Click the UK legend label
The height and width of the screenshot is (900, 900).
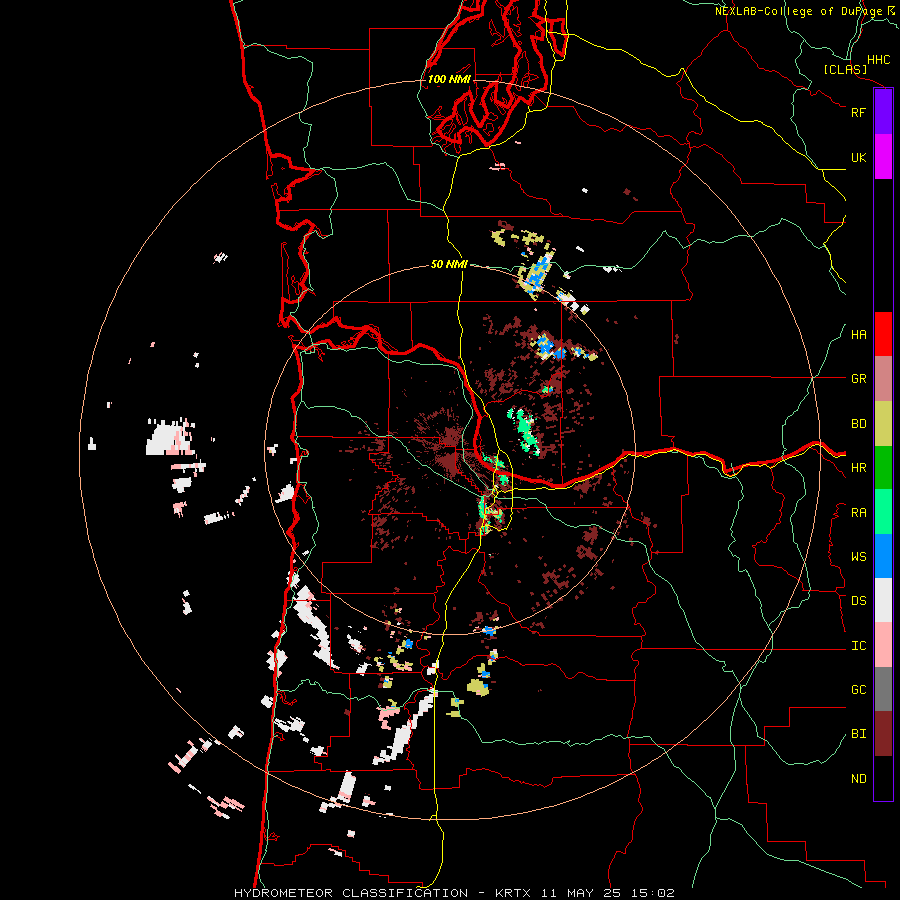click(x=858, y=158)
